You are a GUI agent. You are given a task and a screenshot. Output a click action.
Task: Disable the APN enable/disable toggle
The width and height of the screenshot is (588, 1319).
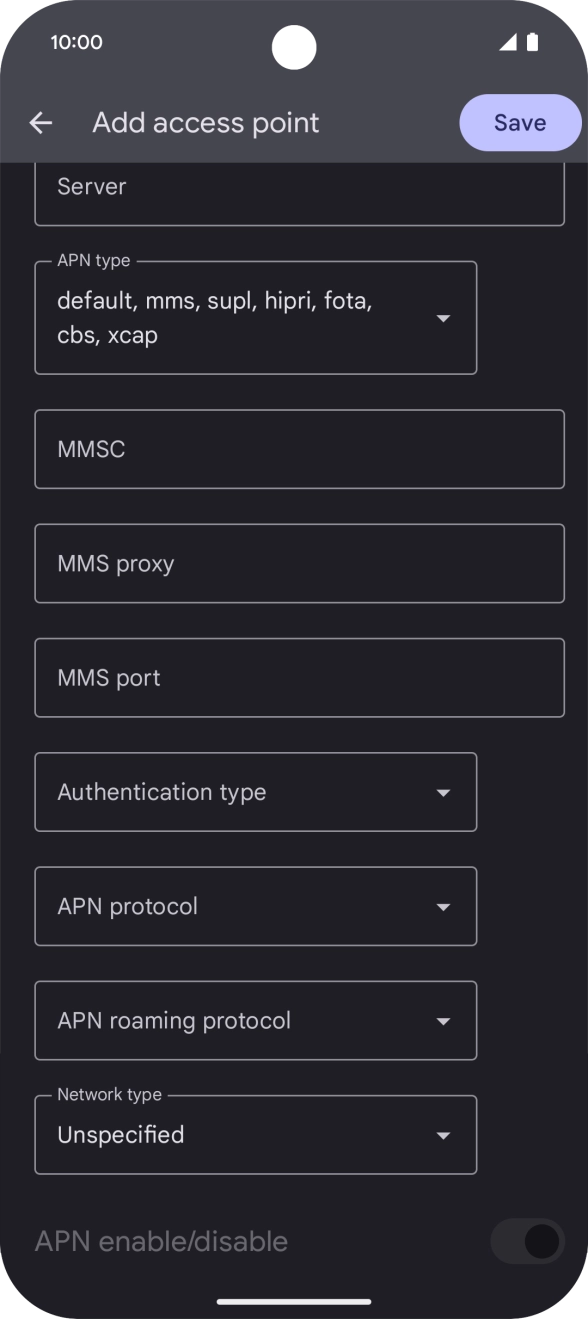(527, 1241)
